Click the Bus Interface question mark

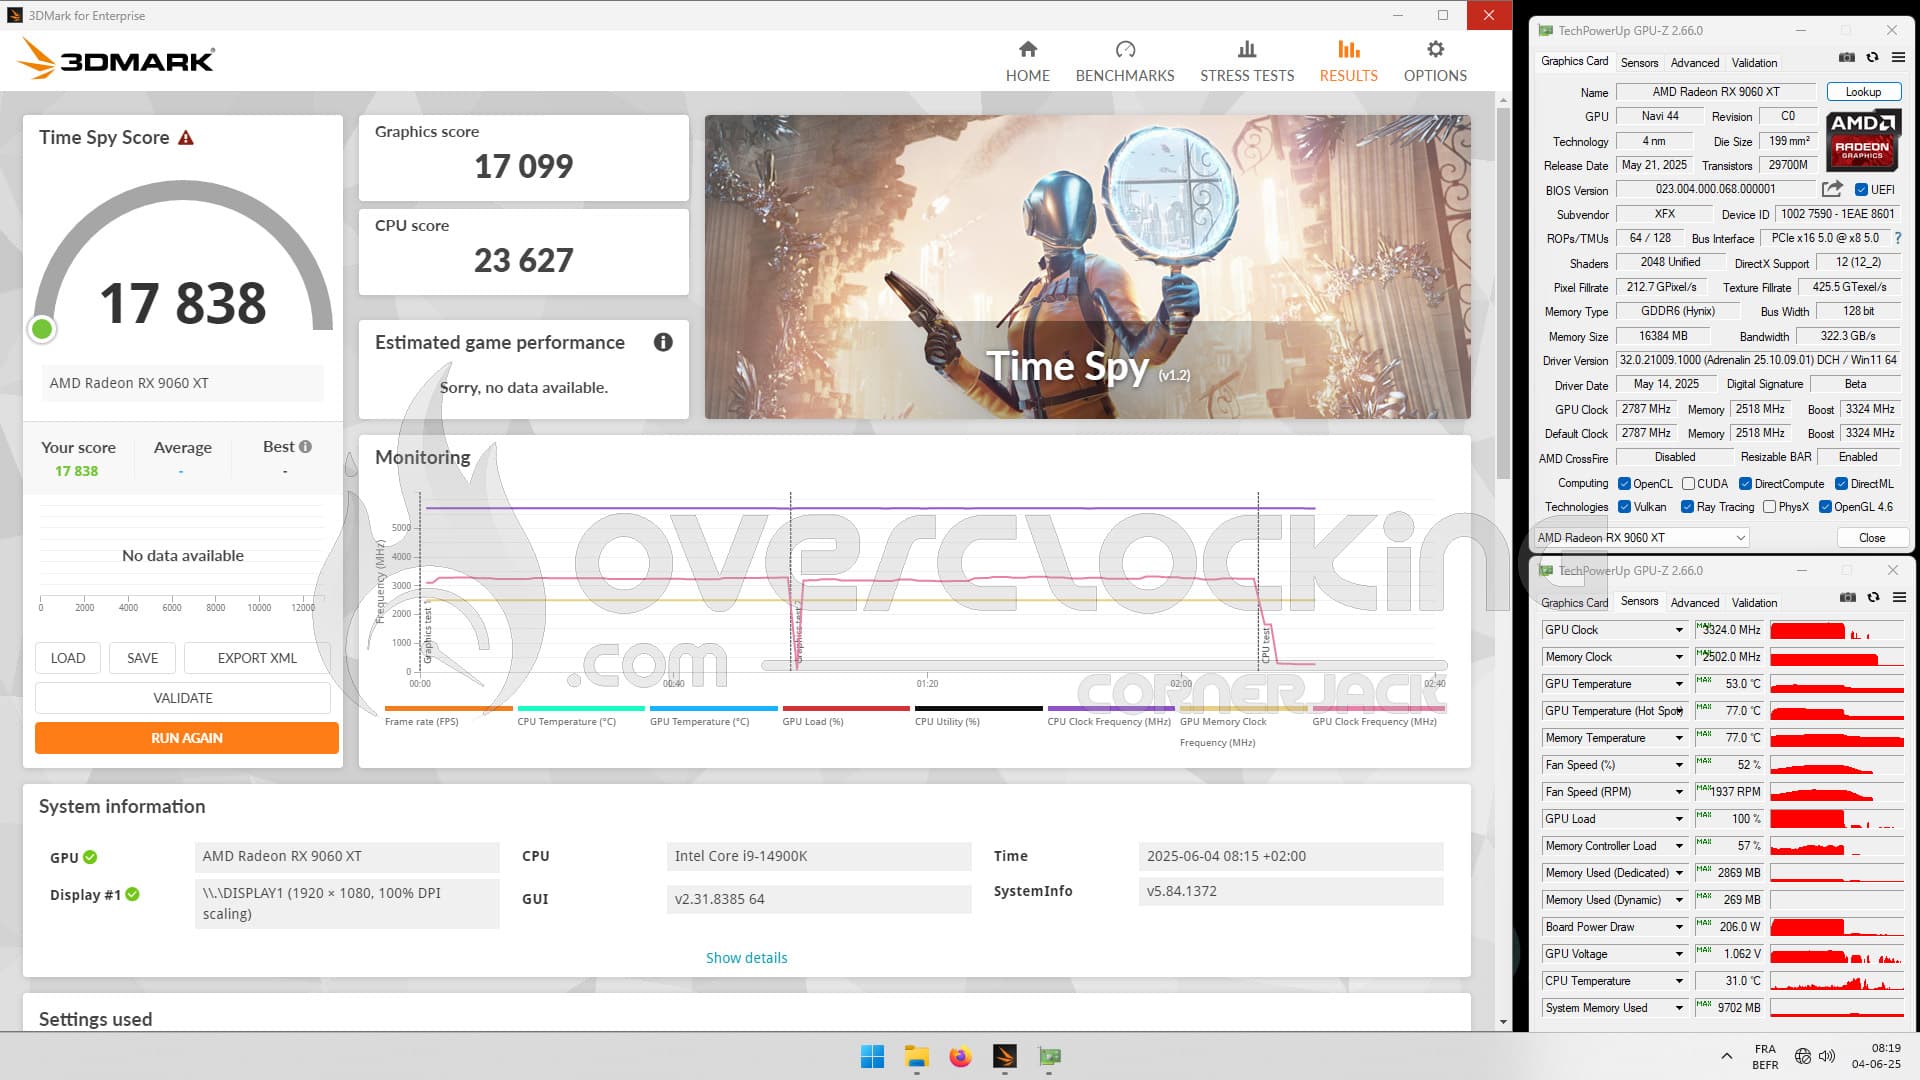[x=1898, y=238]
